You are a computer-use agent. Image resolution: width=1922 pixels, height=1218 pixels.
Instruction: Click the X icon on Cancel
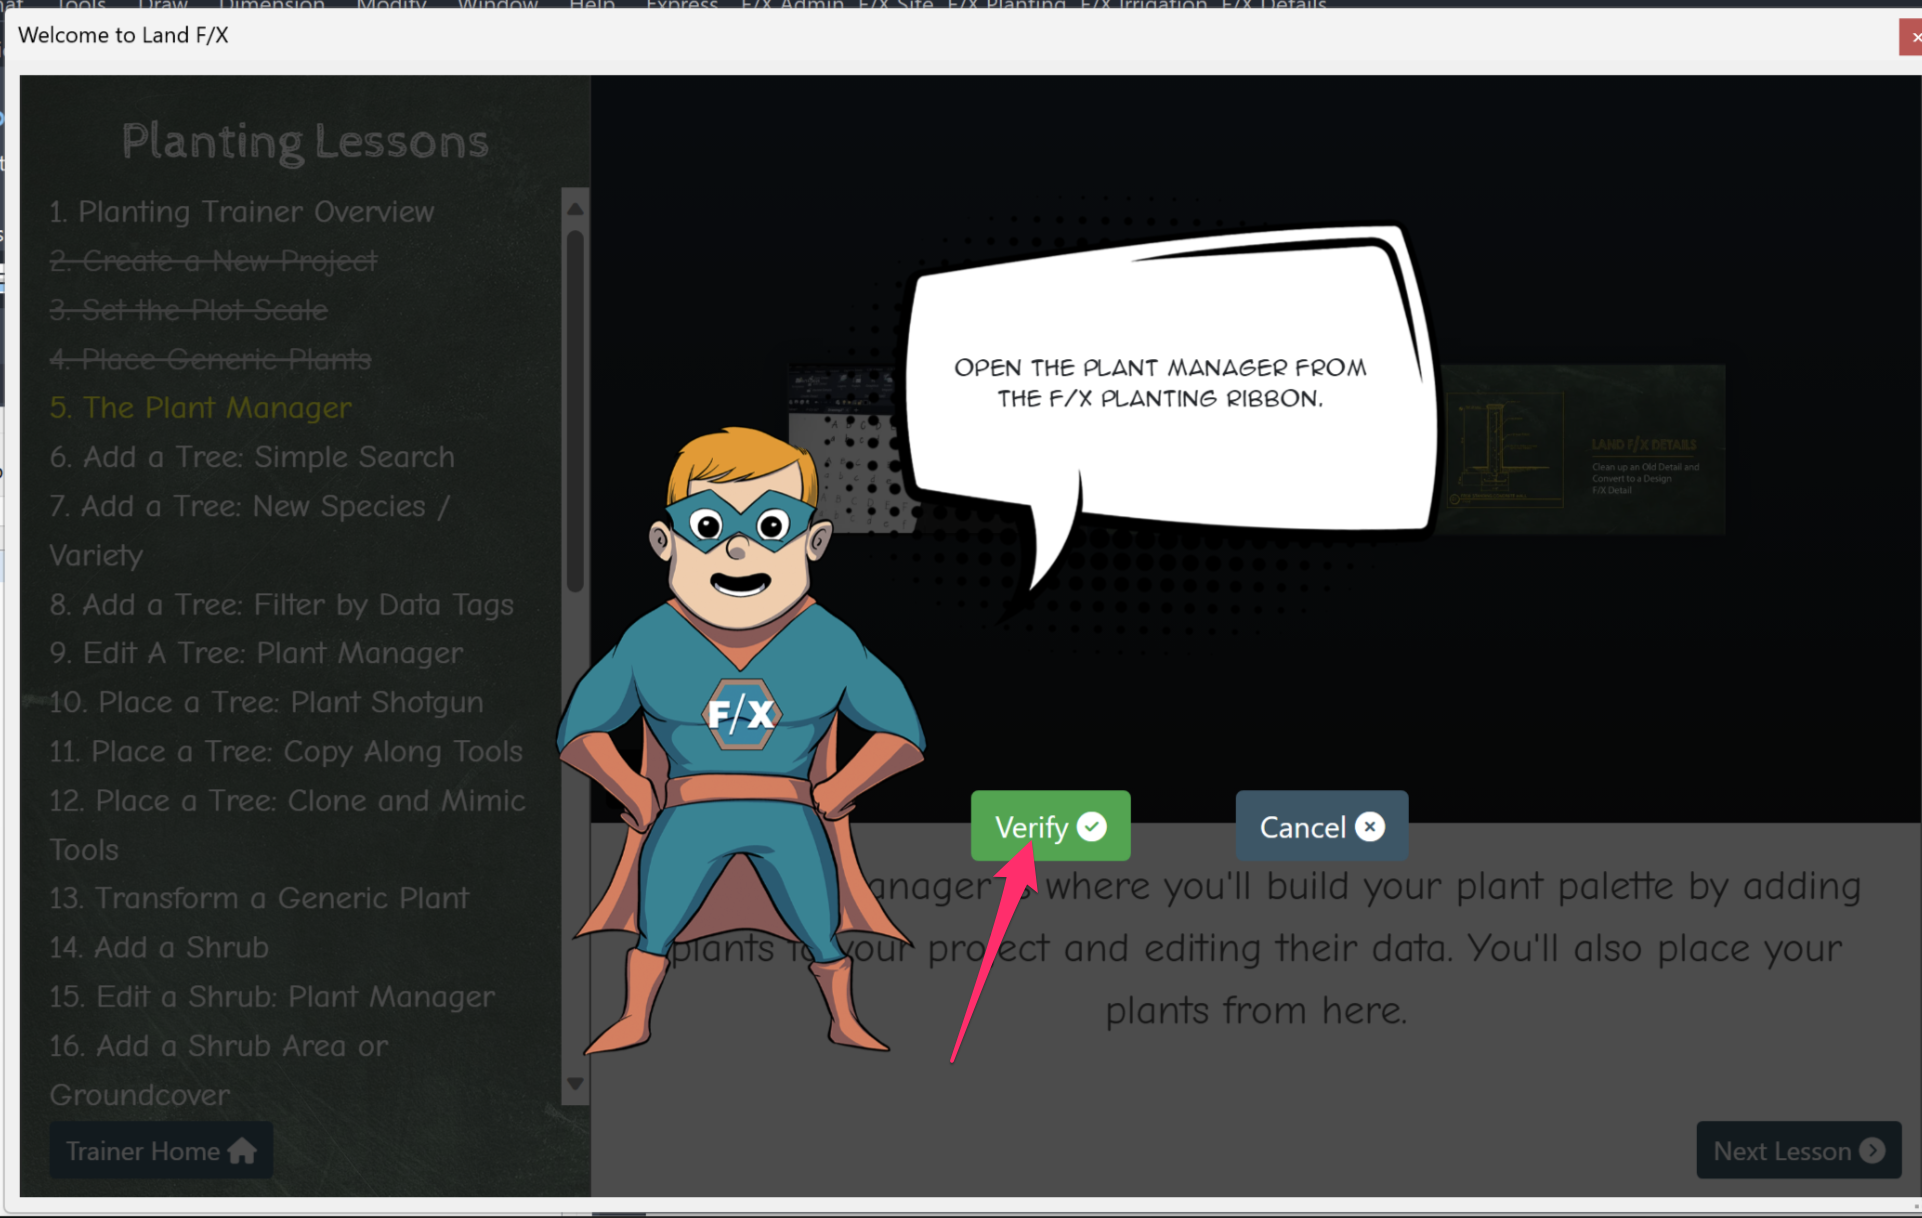pyautogui.click(x=1370, y=826)
